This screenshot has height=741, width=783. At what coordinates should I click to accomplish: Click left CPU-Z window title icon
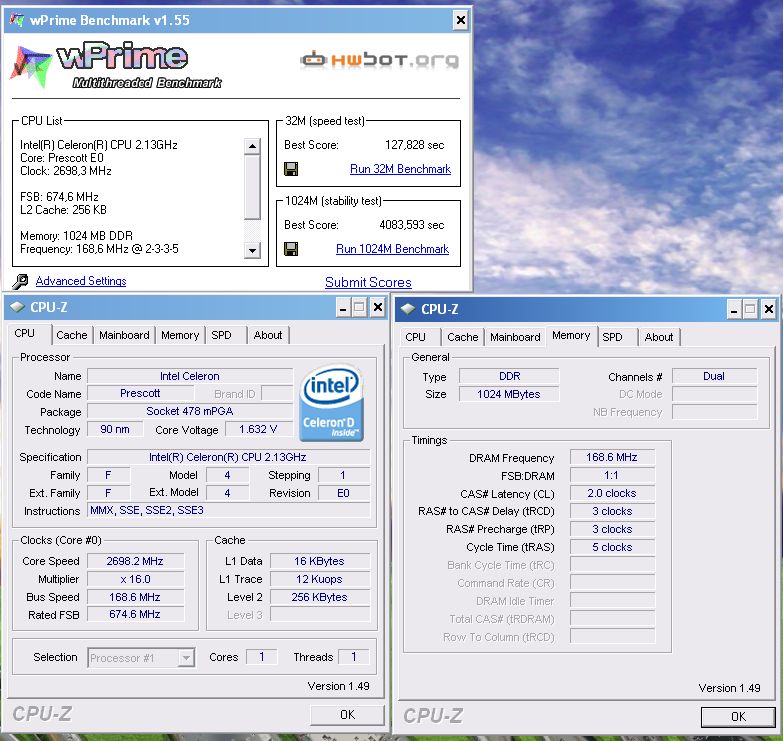[x=17, y=307]
